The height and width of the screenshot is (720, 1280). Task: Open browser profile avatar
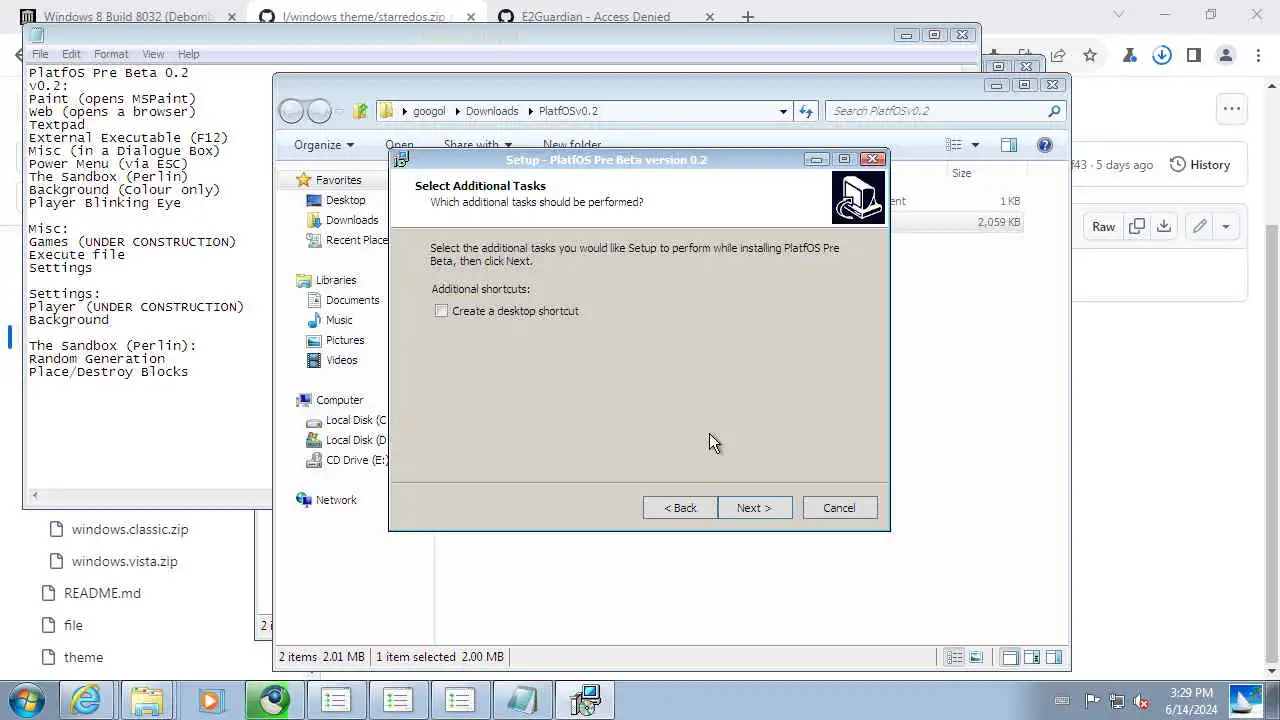click(x=1226, y=55)
